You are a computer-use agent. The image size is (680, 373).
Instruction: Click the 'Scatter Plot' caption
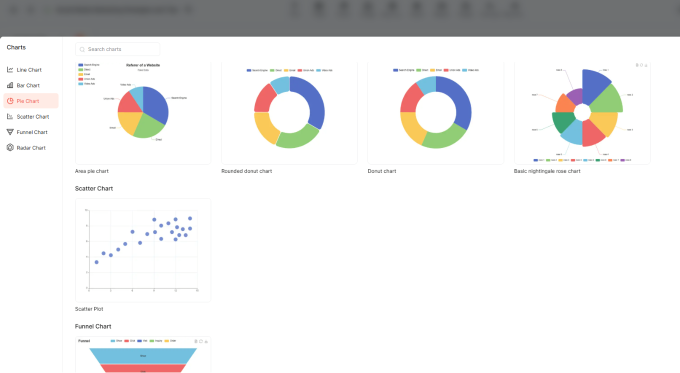[89, 309]
